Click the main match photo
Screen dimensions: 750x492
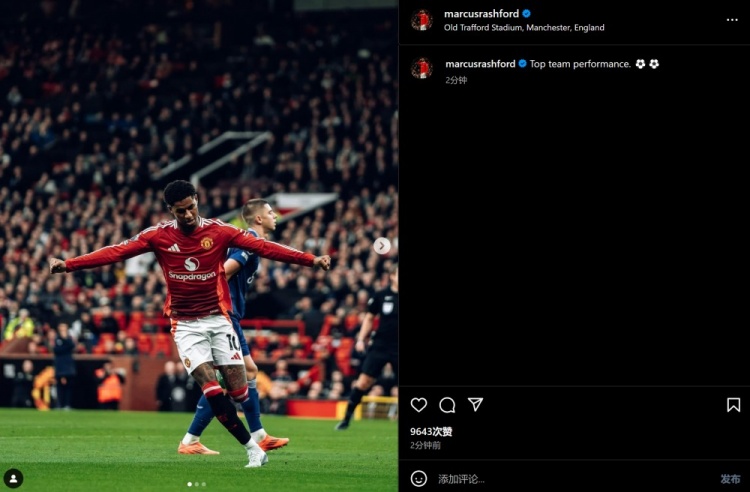[x=199, y=246]
